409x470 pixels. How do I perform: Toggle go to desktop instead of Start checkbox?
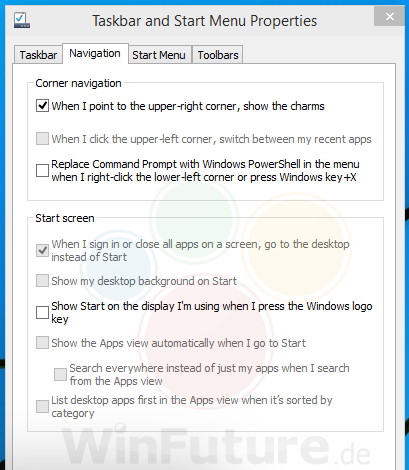(x=42, y=250)
